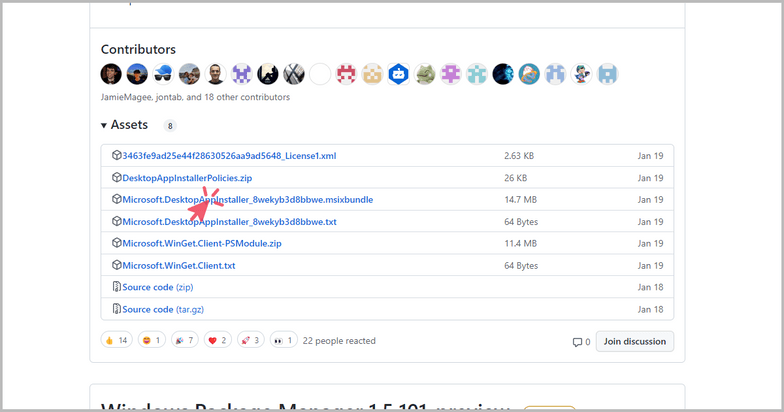Toggle the eyes reaction with 1 vote

[x=284, y=340]
